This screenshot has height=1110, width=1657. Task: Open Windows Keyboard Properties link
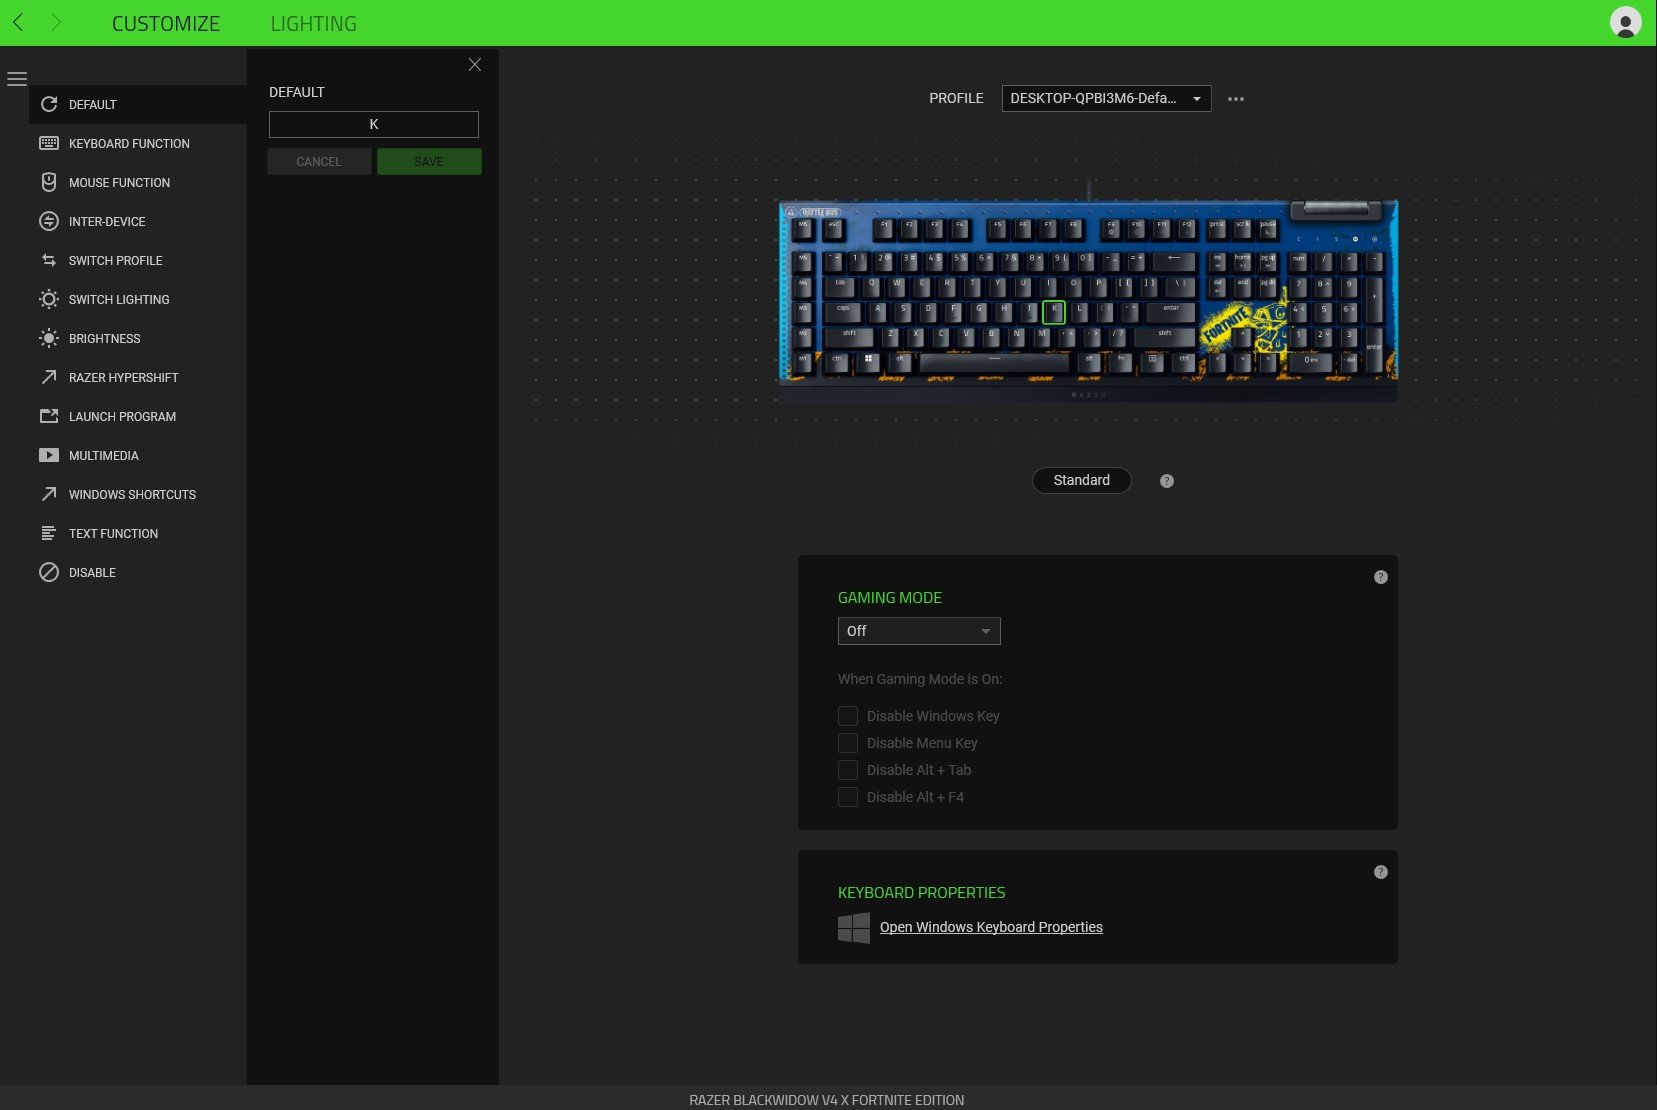click(x=990, y=927)
